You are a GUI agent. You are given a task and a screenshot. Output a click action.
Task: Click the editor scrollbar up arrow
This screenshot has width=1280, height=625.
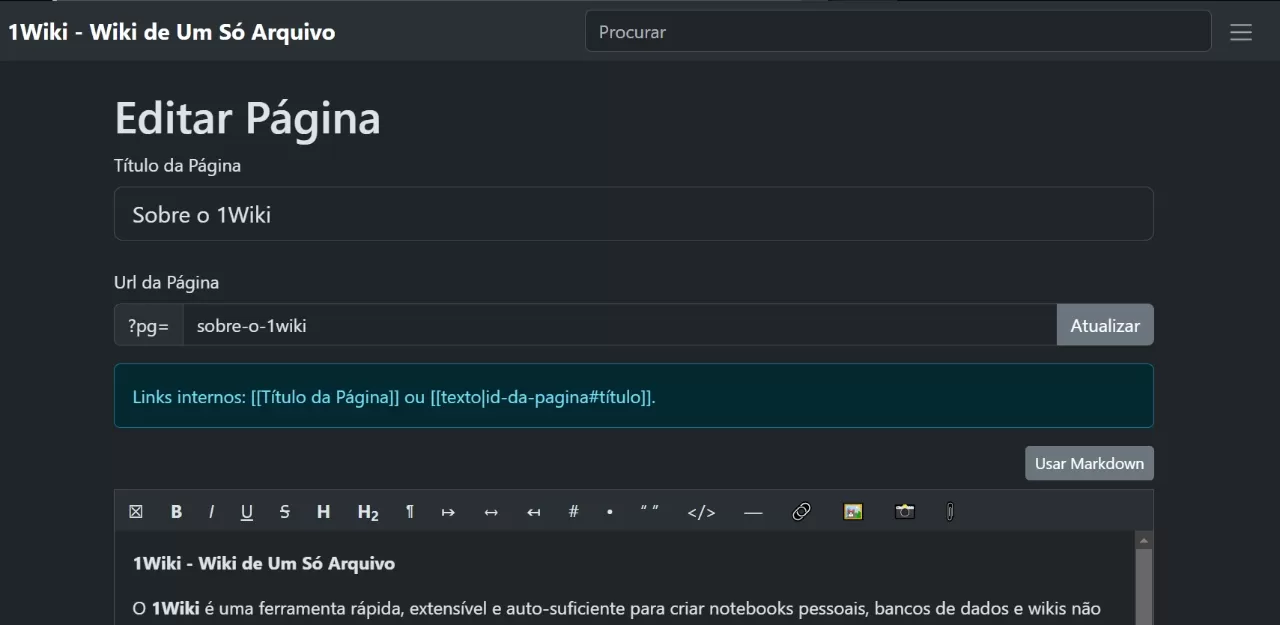(x=1144, y=540)
